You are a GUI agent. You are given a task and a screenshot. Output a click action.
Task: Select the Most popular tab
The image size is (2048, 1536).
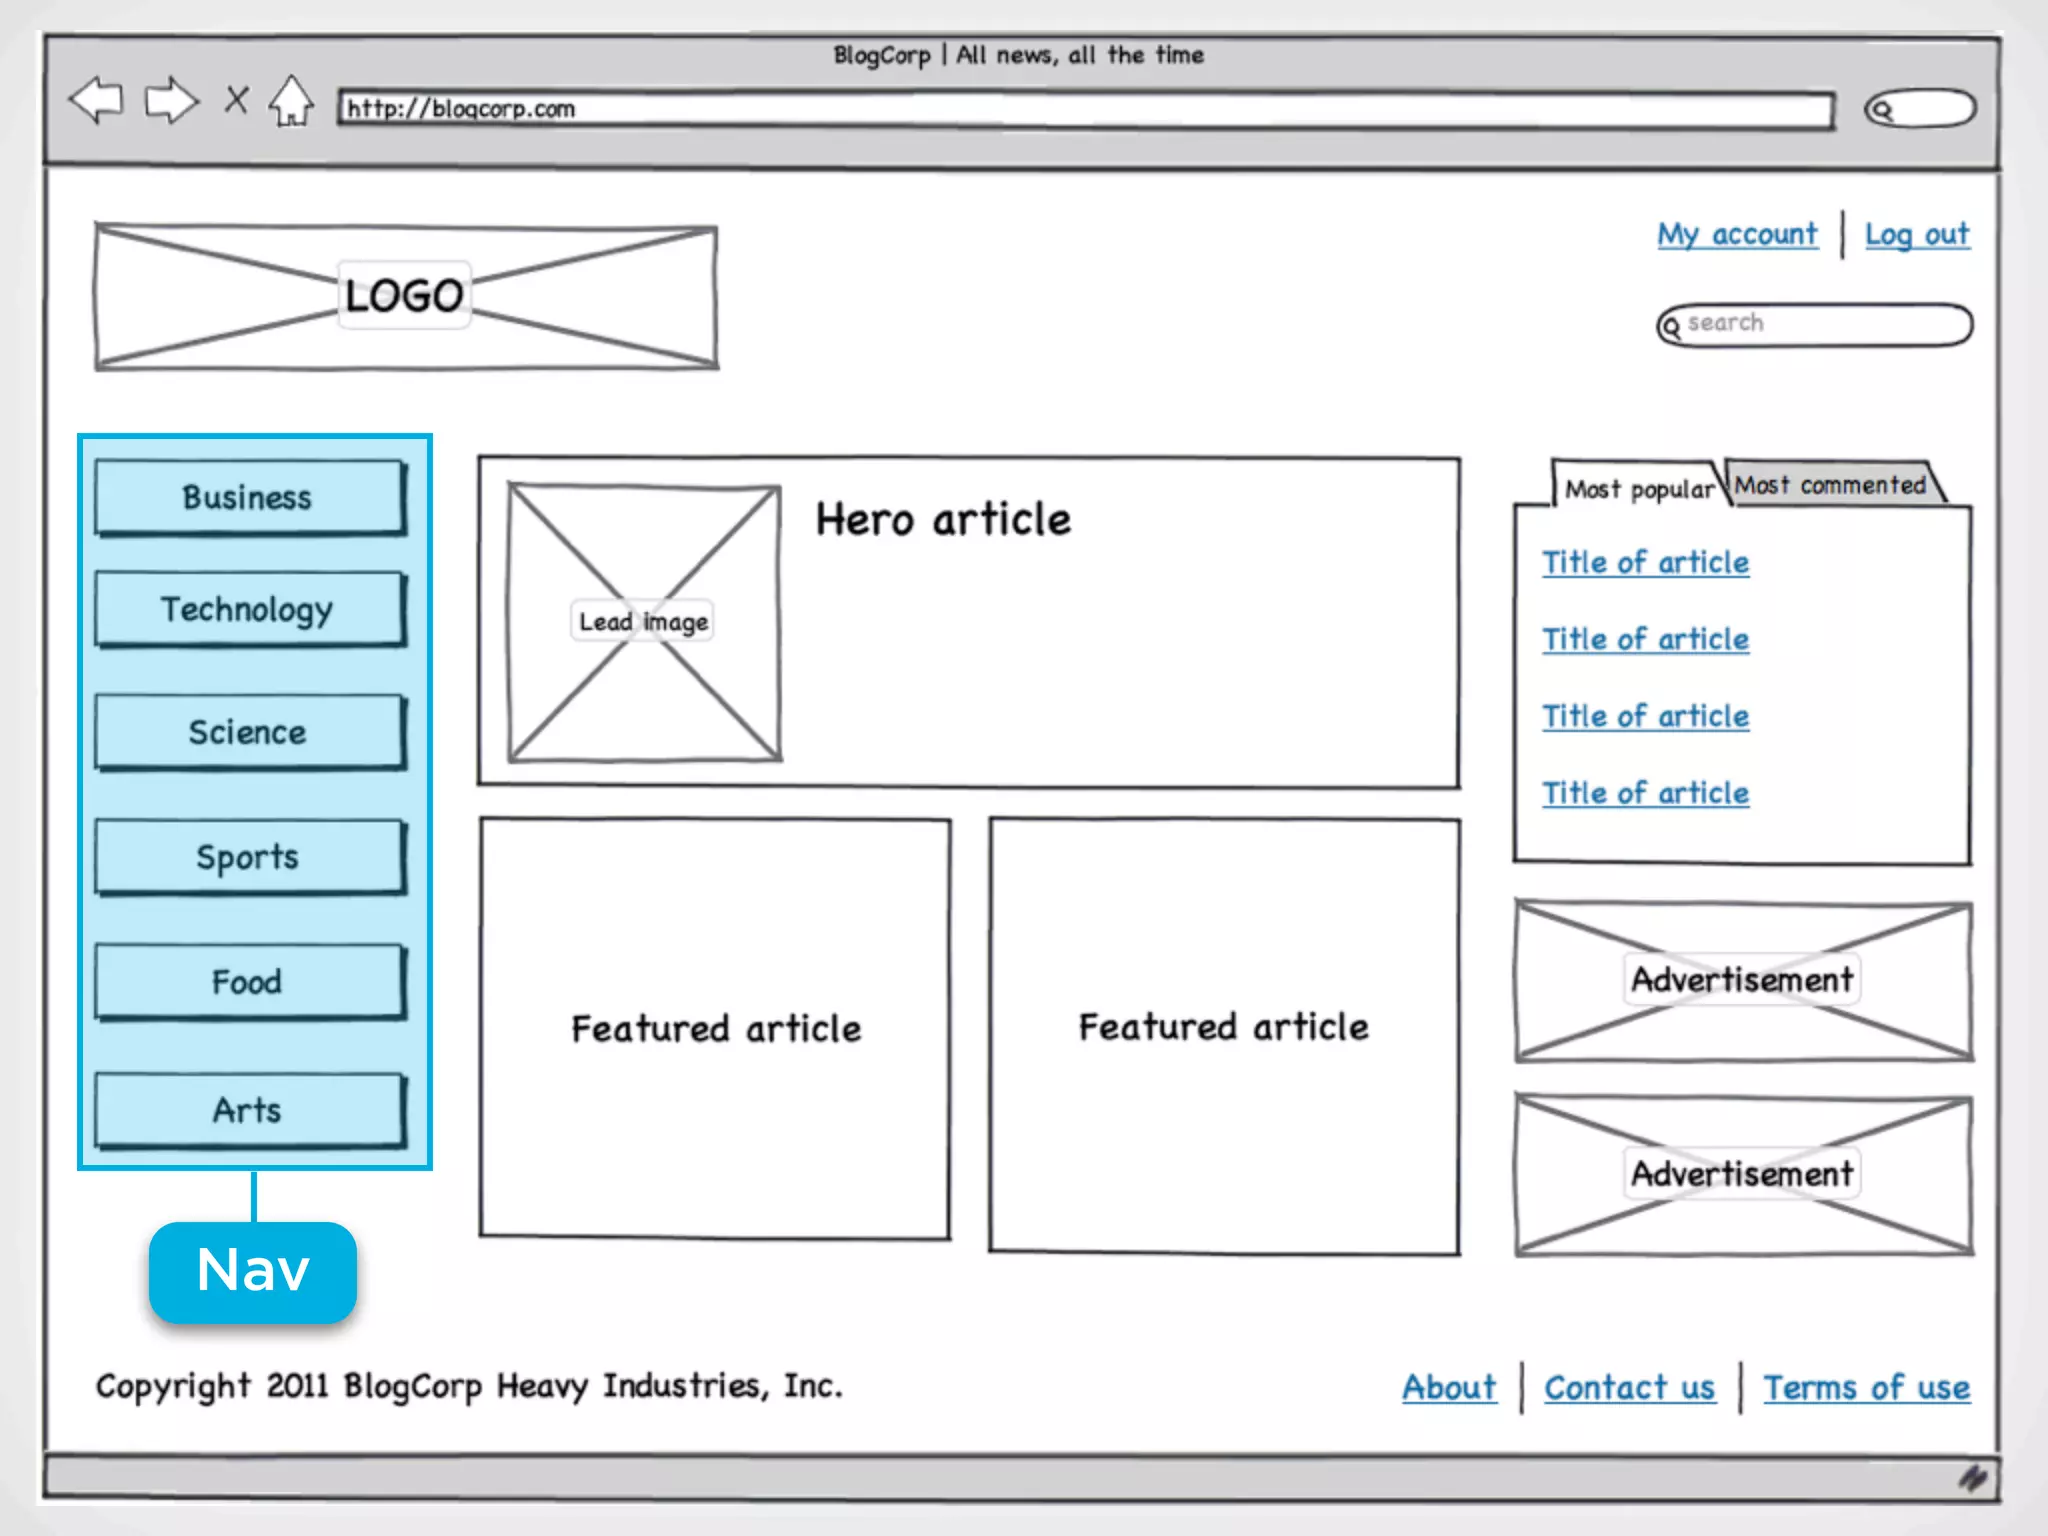tap(1638, 489)
